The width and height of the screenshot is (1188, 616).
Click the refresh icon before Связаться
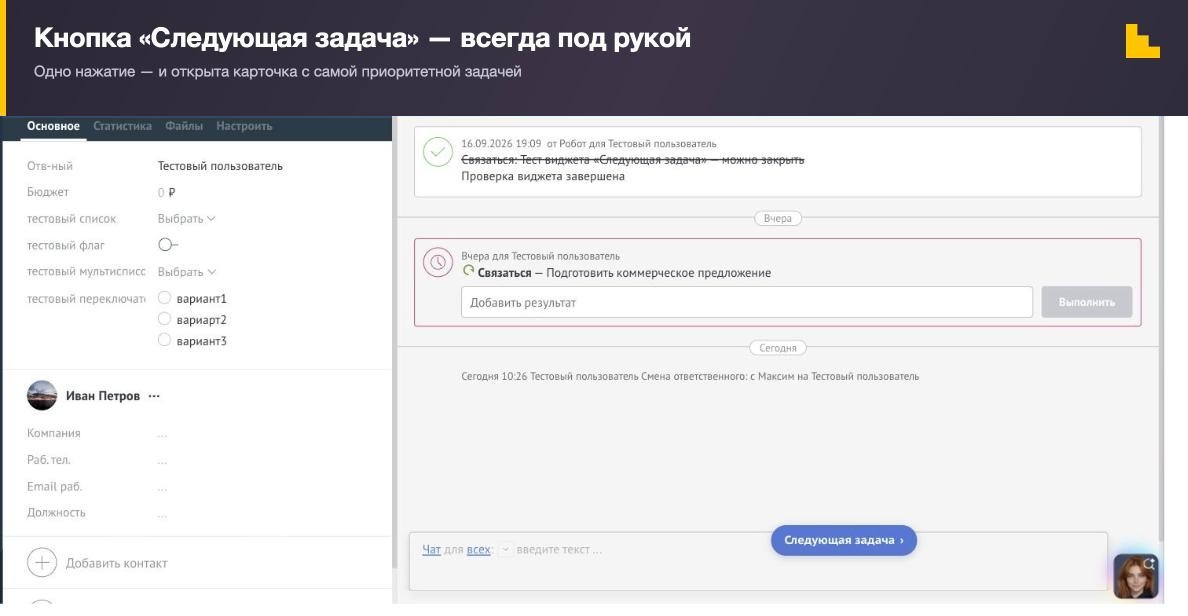468,270
